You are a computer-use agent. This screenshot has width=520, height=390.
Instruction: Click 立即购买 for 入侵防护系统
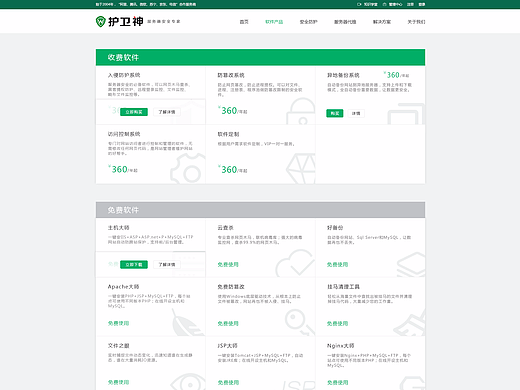(x=134, y=112)
